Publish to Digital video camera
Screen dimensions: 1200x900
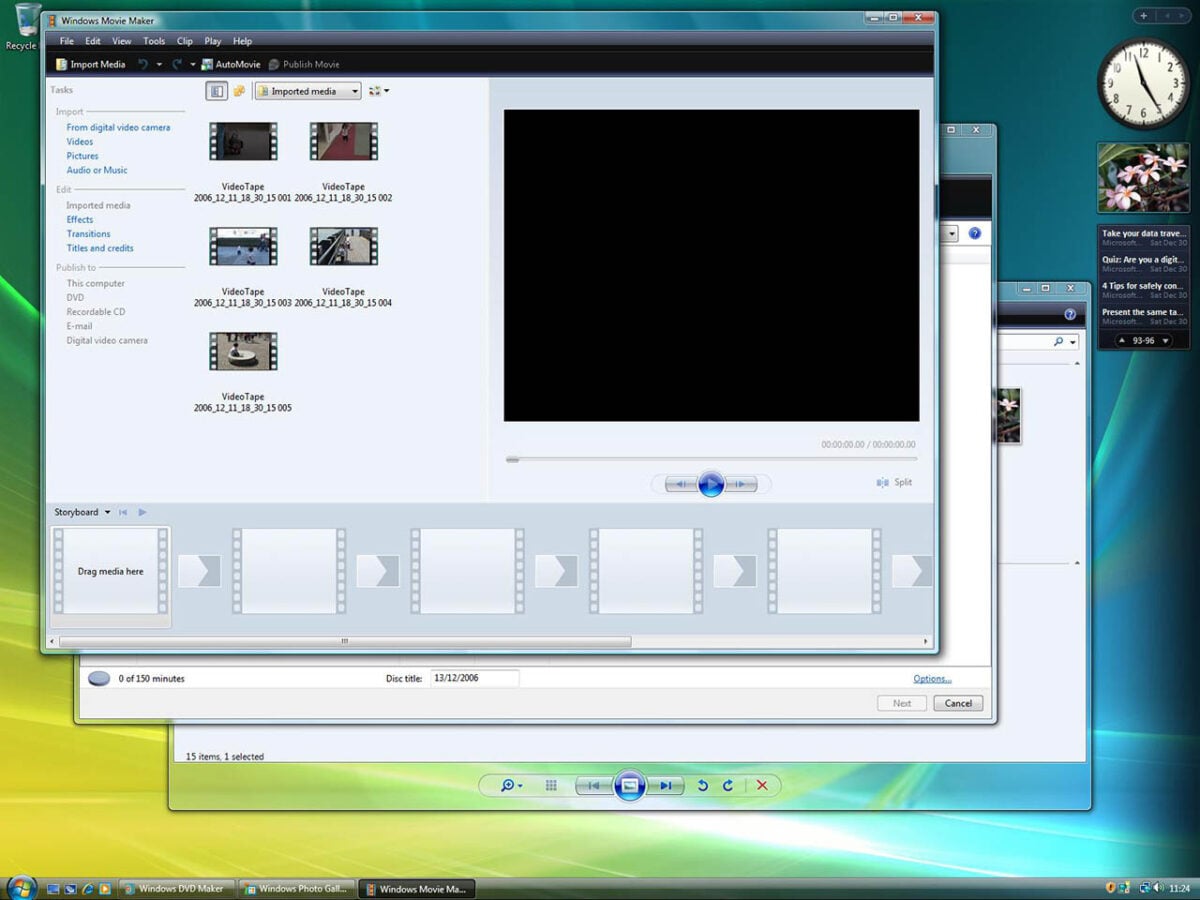[107, 341]
